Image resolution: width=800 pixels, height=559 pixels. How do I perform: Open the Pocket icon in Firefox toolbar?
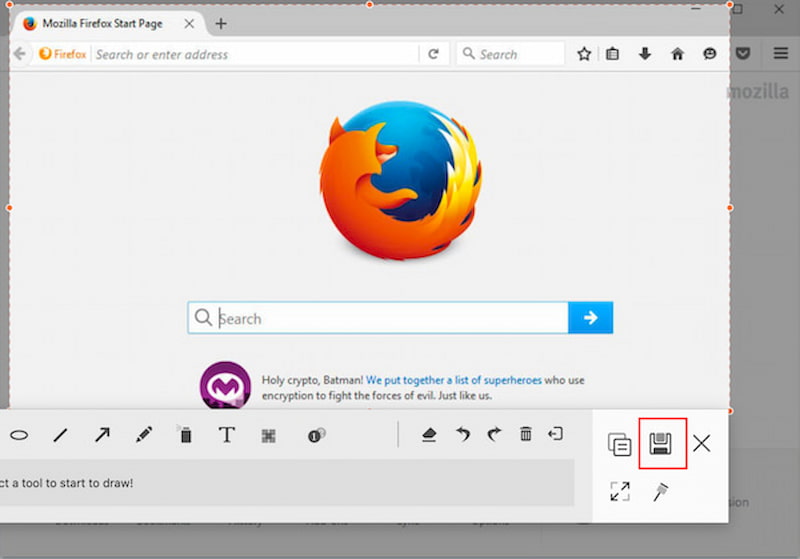[x=743, y=54]
